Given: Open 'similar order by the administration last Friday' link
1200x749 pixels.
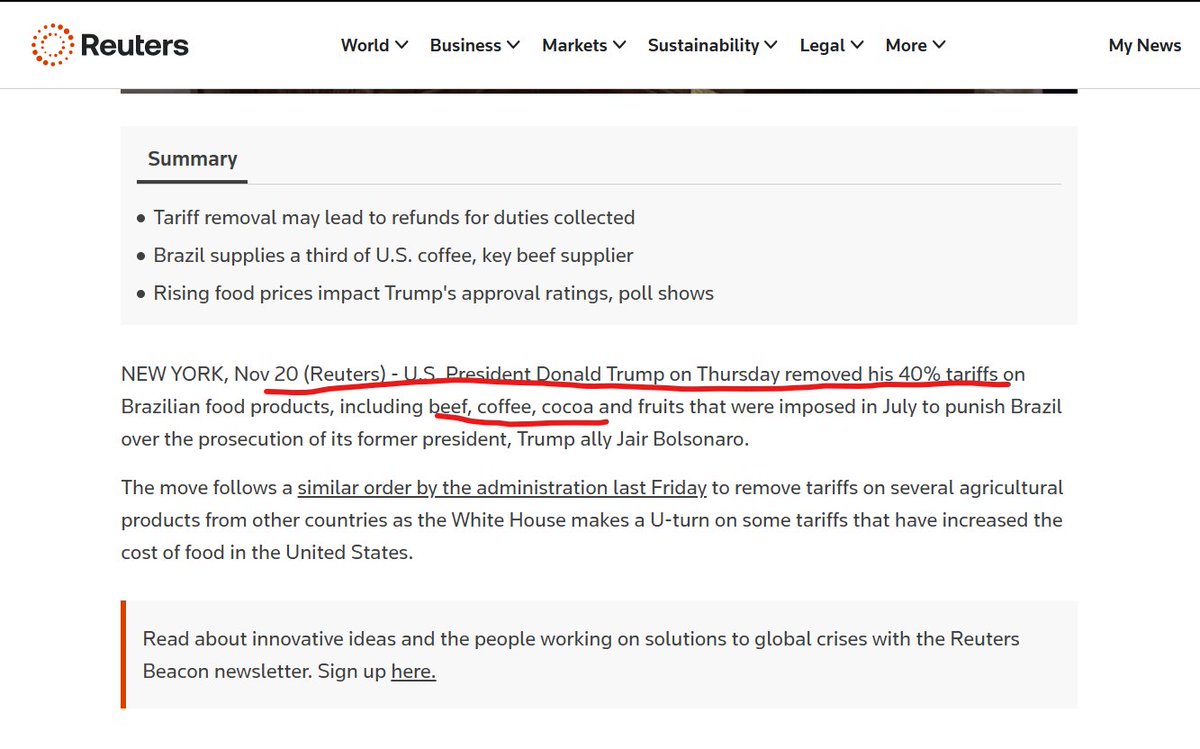Looking at the screenshot, I should tap(502, 488).
